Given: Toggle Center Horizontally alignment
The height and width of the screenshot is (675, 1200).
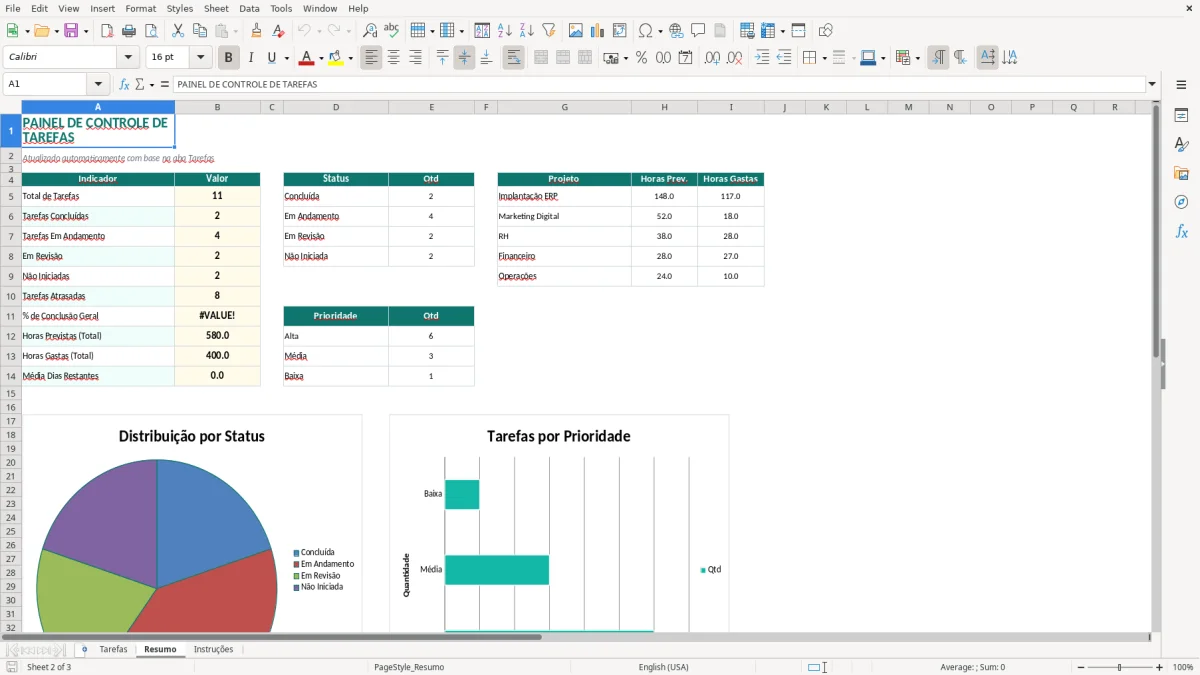Looking at the screenshot, I should coord(393,58).
